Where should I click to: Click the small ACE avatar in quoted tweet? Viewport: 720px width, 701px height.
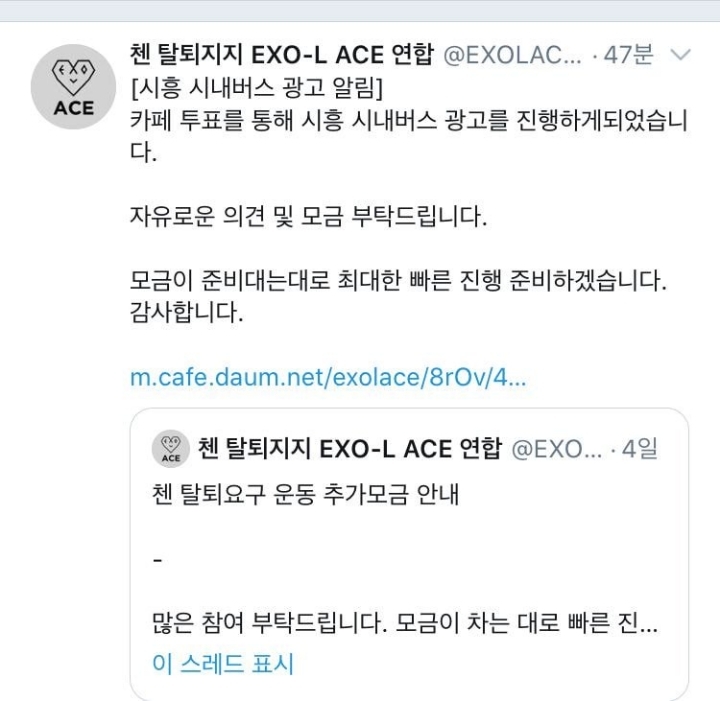tap(171, 449)
